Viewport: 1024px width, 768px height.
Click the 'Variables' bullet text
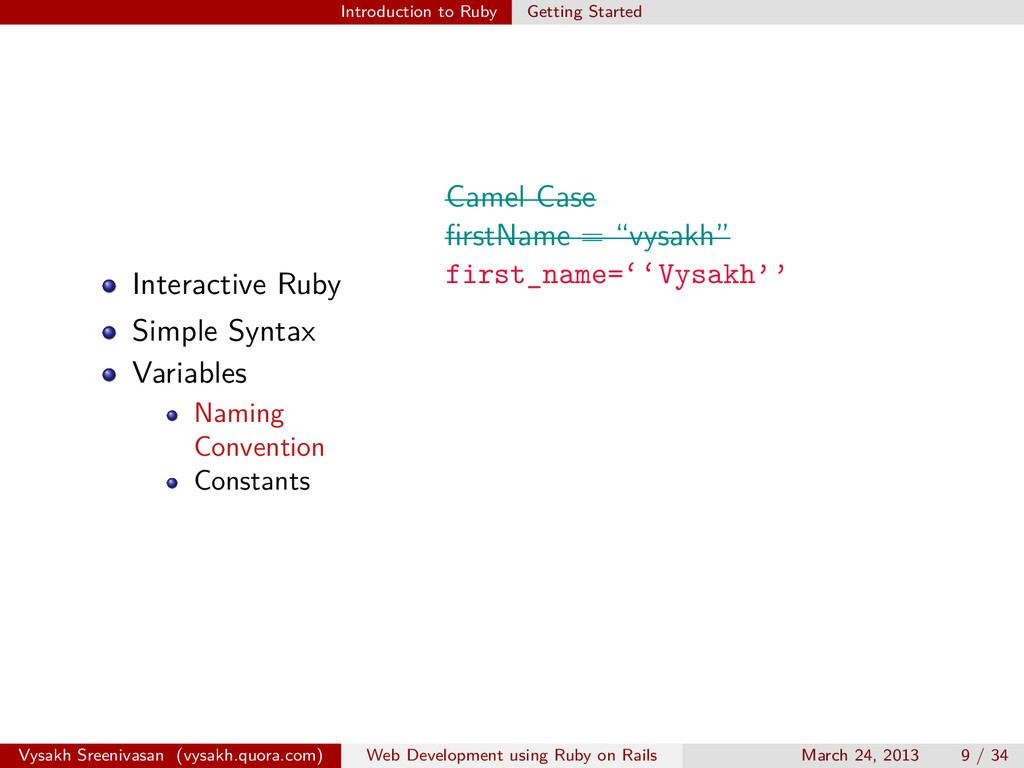click(x=189, y=373)
